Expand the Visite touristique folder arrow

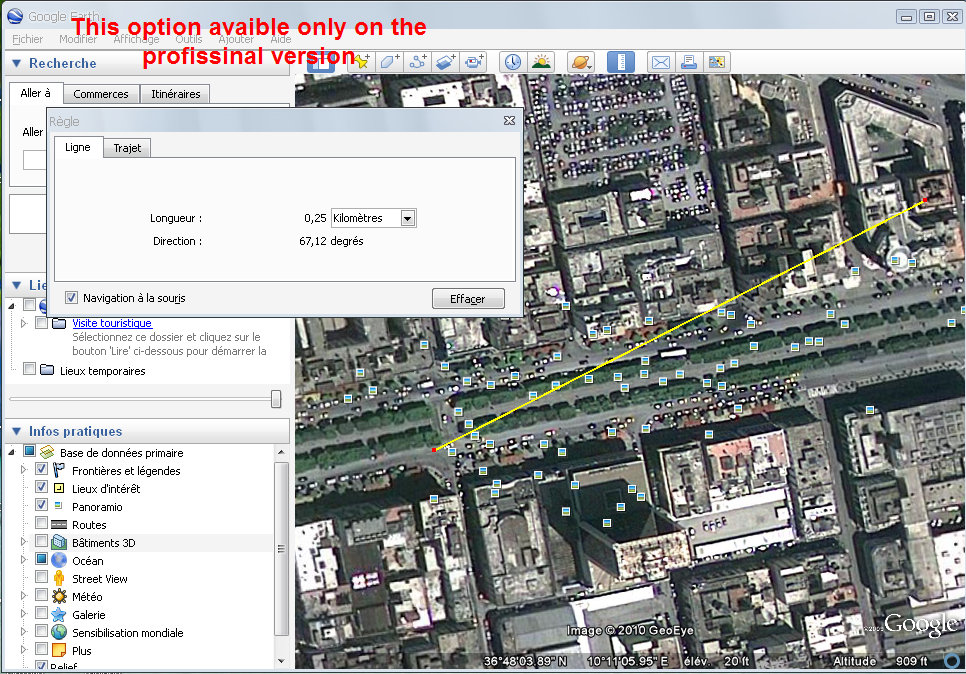(x=24, y=323)
